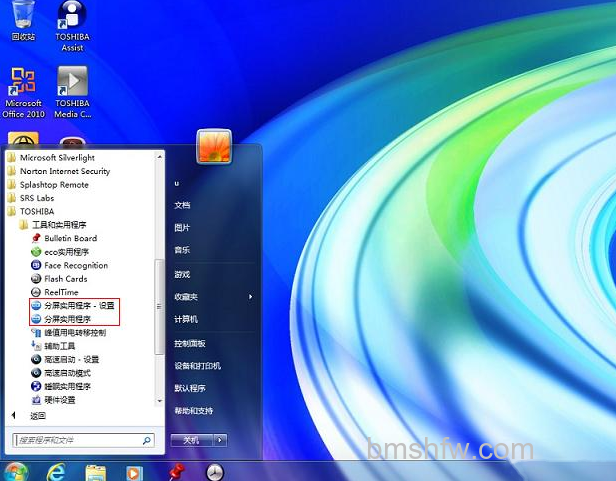
Task: Click the 峰值用电转移控制 icon
Action: pyautogui.click(x=36, y=333)
